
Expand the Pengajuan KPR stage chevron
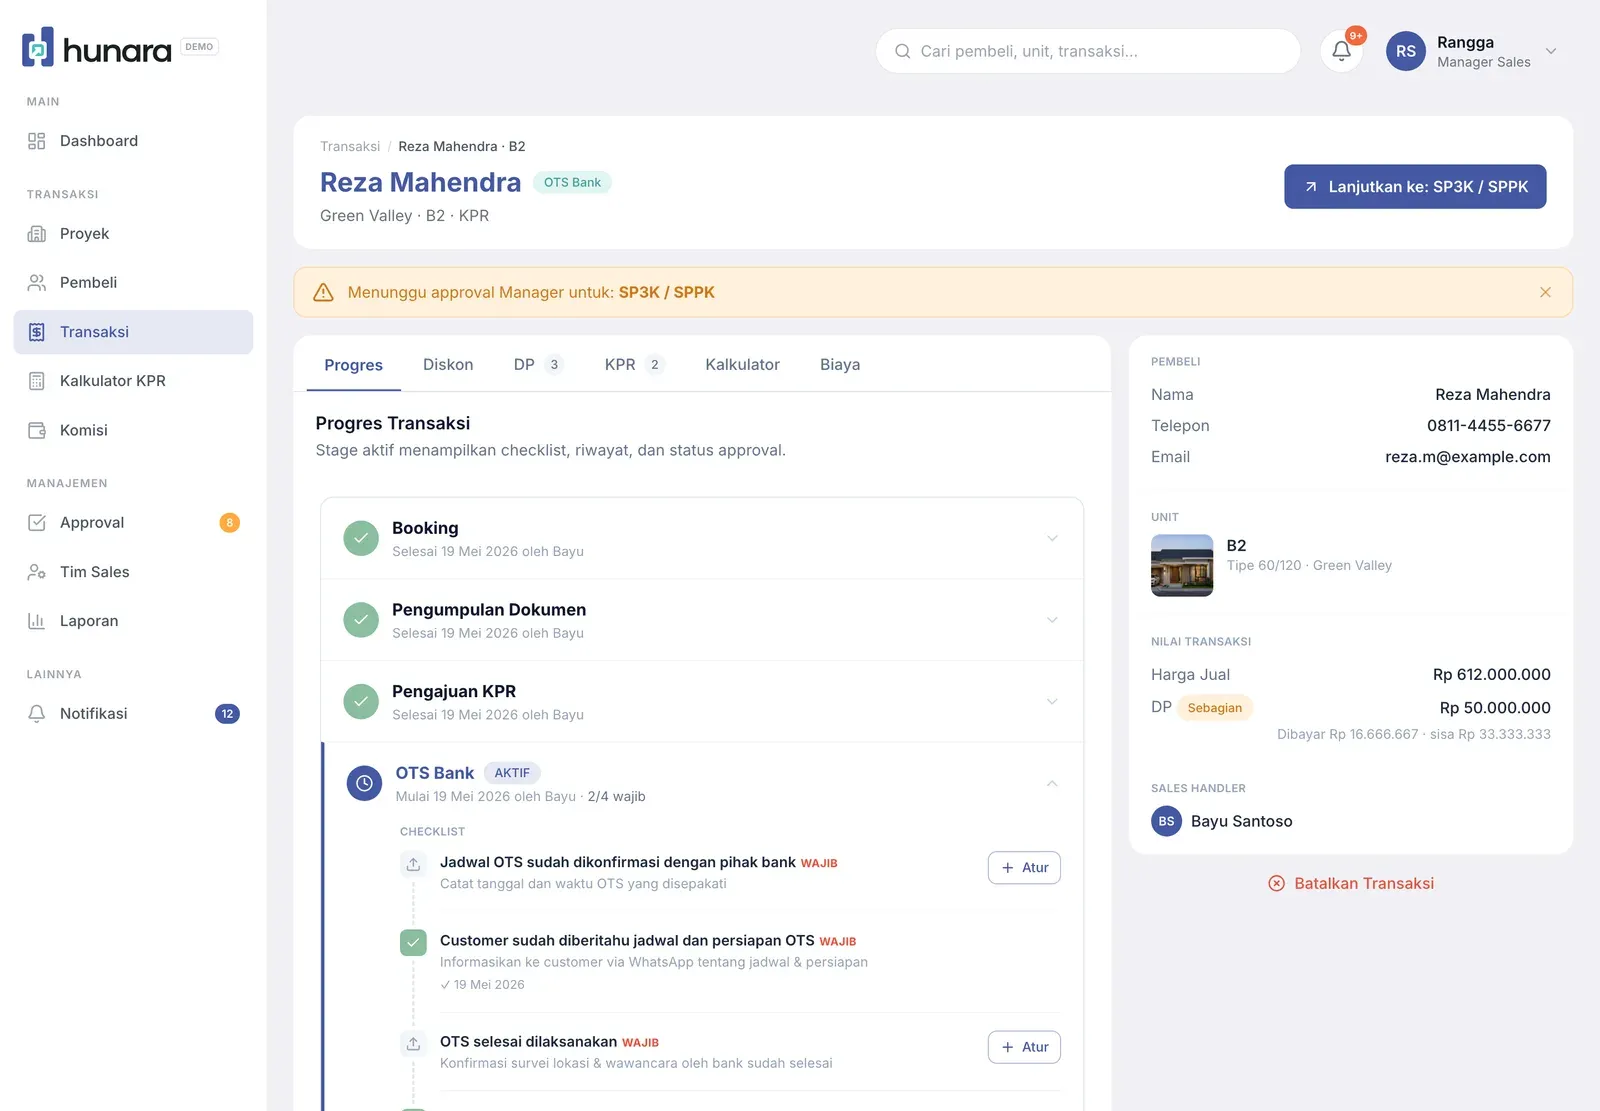1052,702
